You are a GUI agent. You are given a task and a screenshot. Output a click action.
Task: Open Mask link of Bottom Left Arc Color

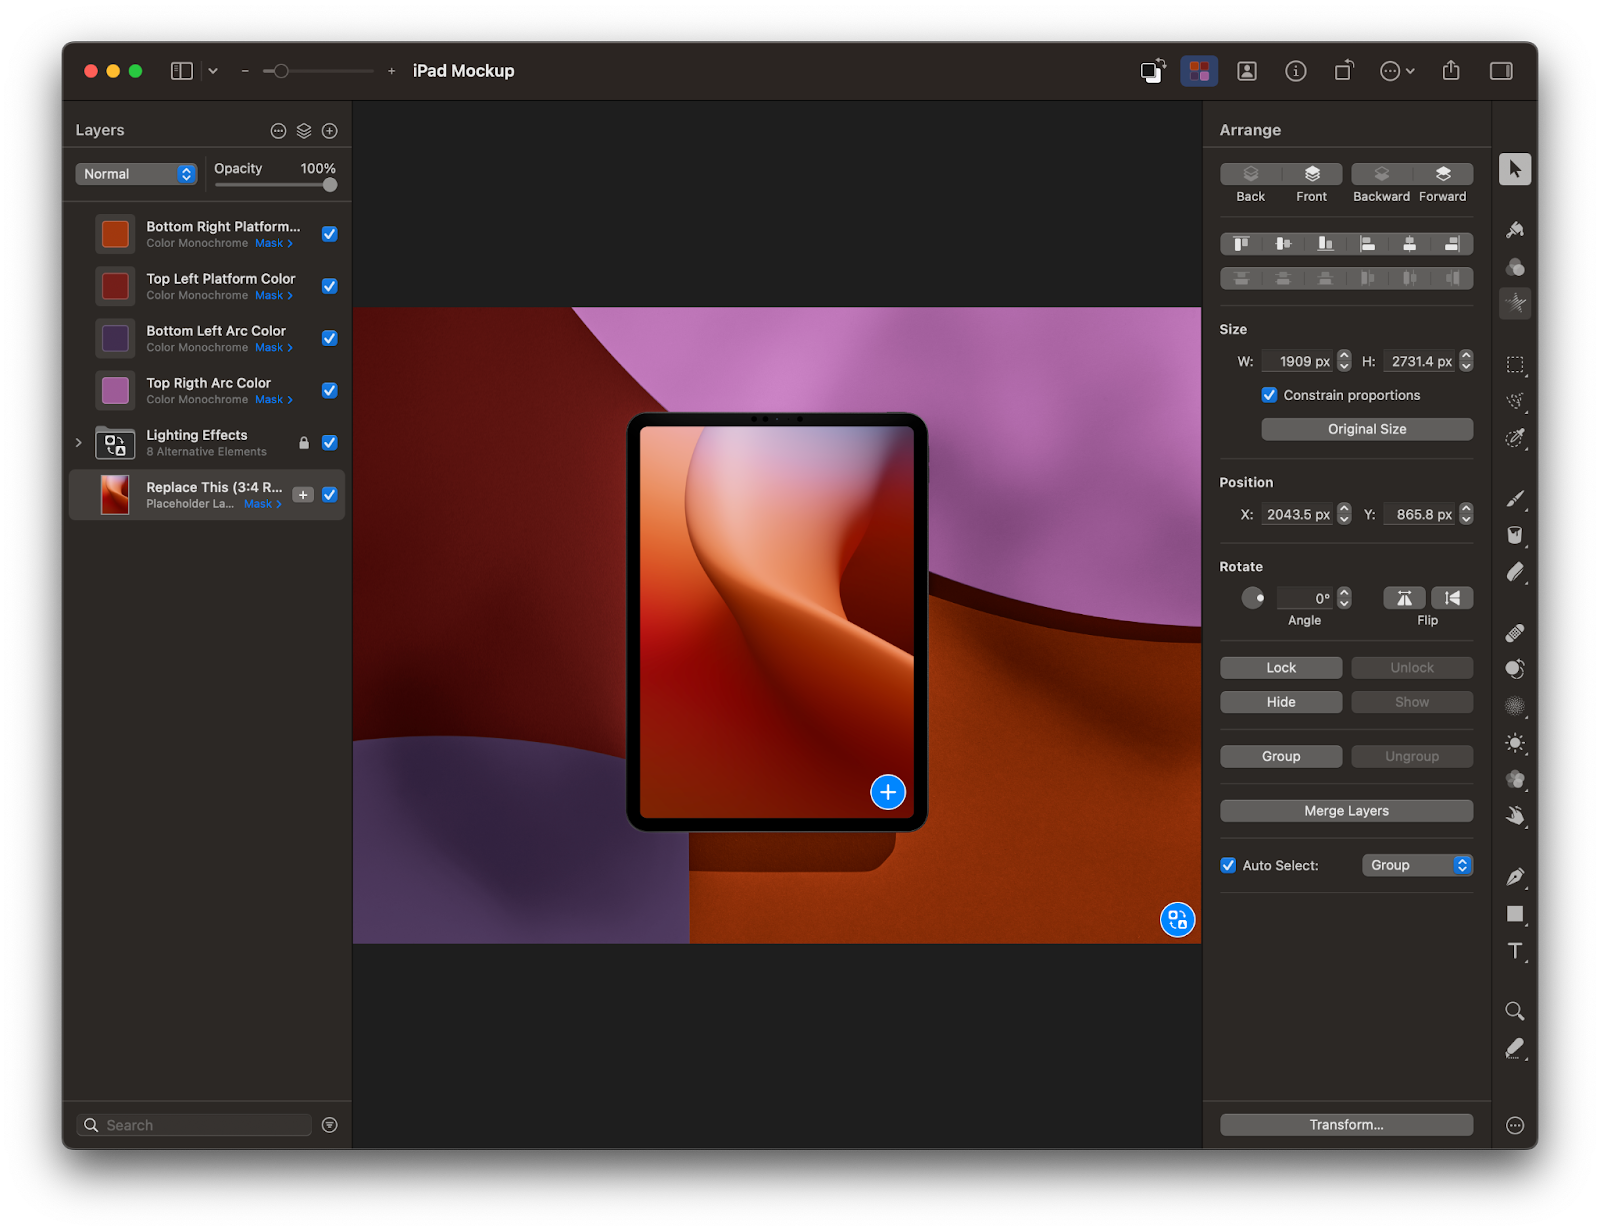272,348
